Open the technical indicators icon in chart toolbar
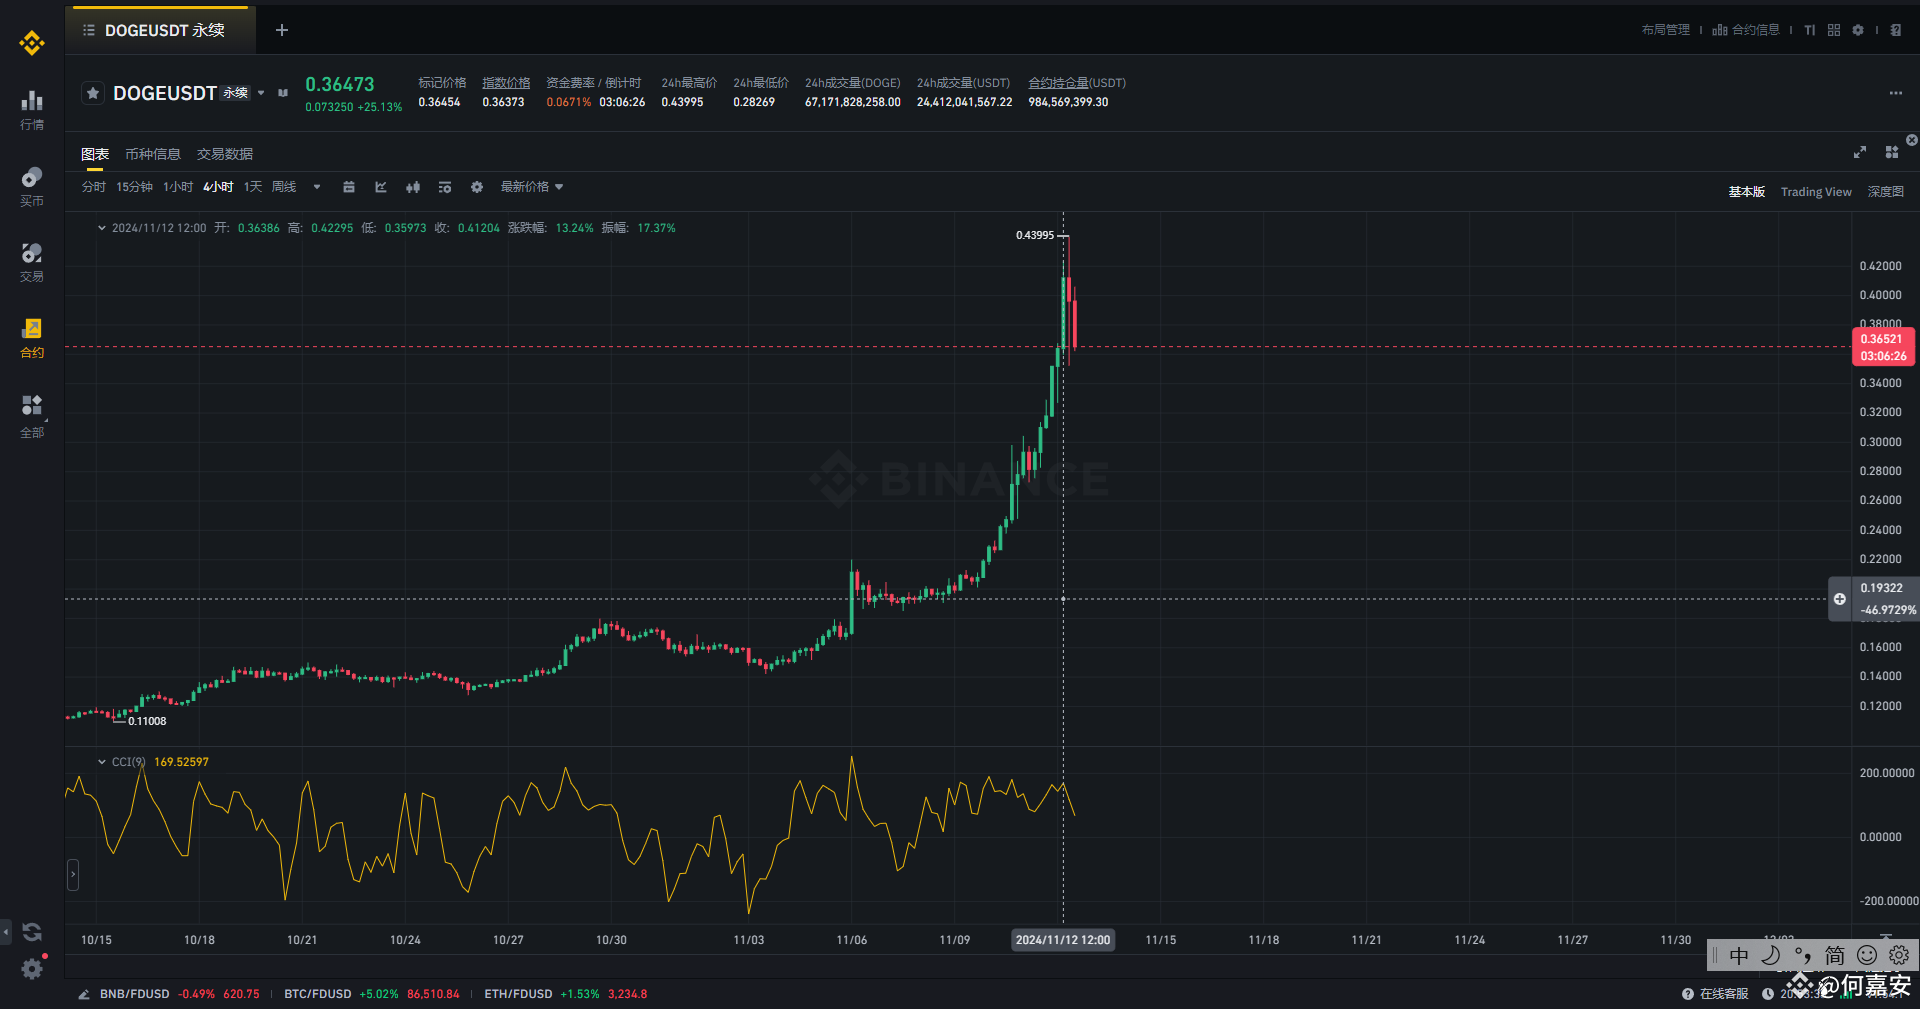This screenshot has height=1009, width=1920. (381, 187)
